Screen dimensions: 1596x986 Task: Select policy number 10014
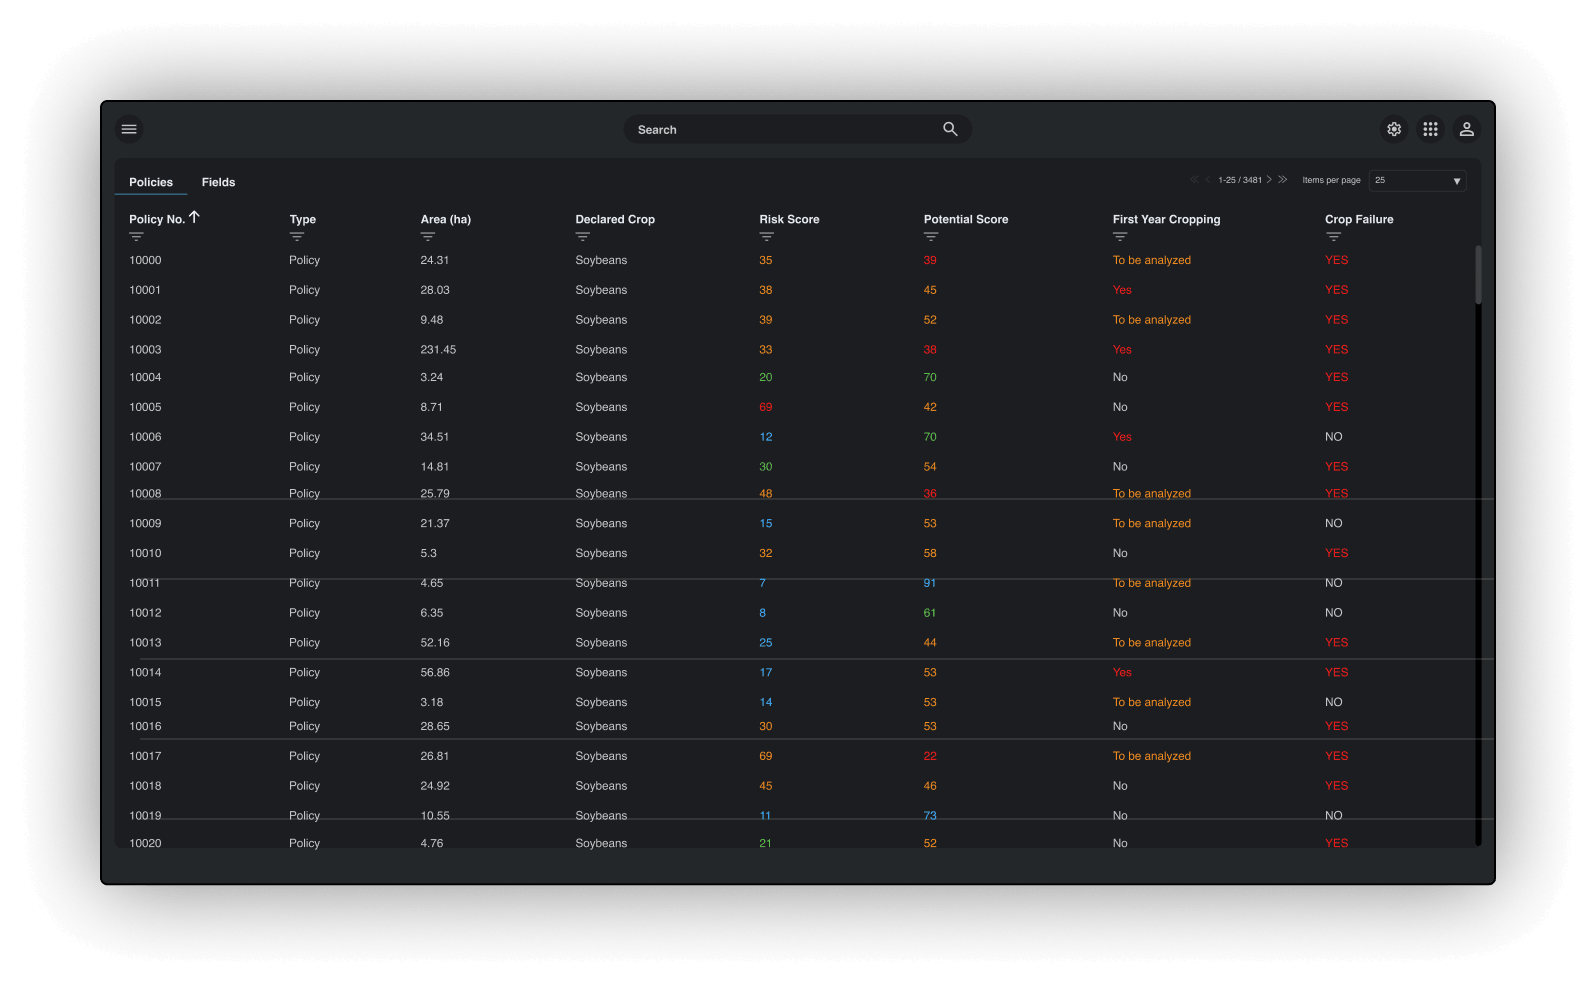(145, 673)
